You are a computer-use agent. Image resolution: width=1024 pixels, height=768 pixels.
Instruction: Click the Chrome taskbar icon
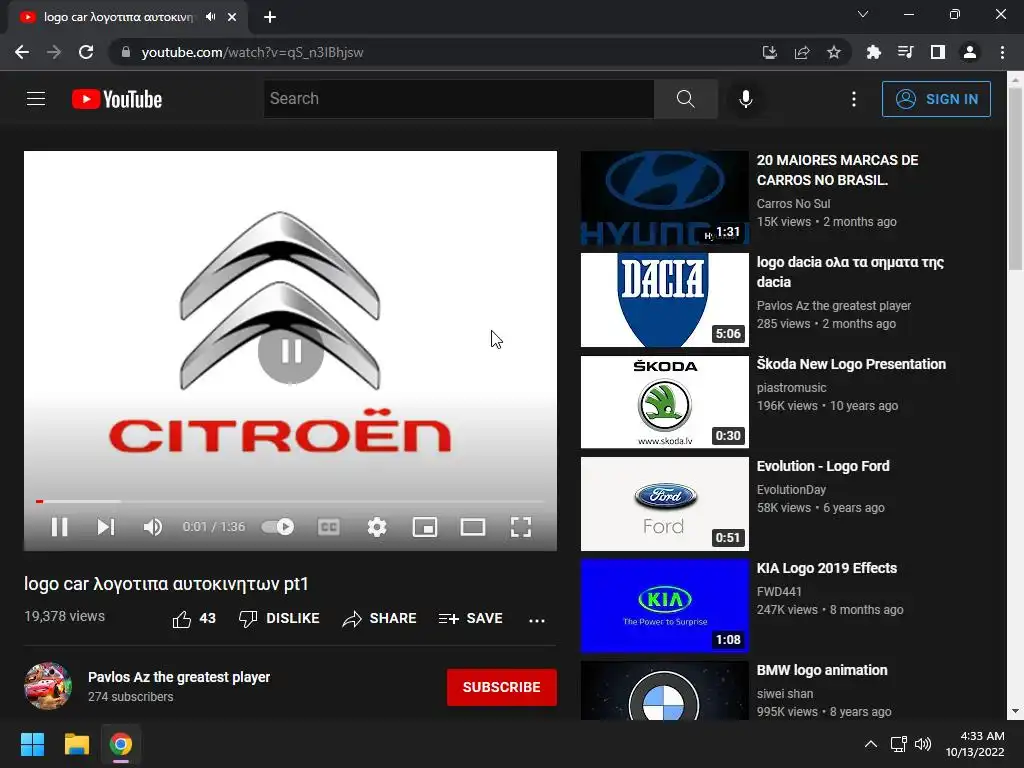[121, 744]
